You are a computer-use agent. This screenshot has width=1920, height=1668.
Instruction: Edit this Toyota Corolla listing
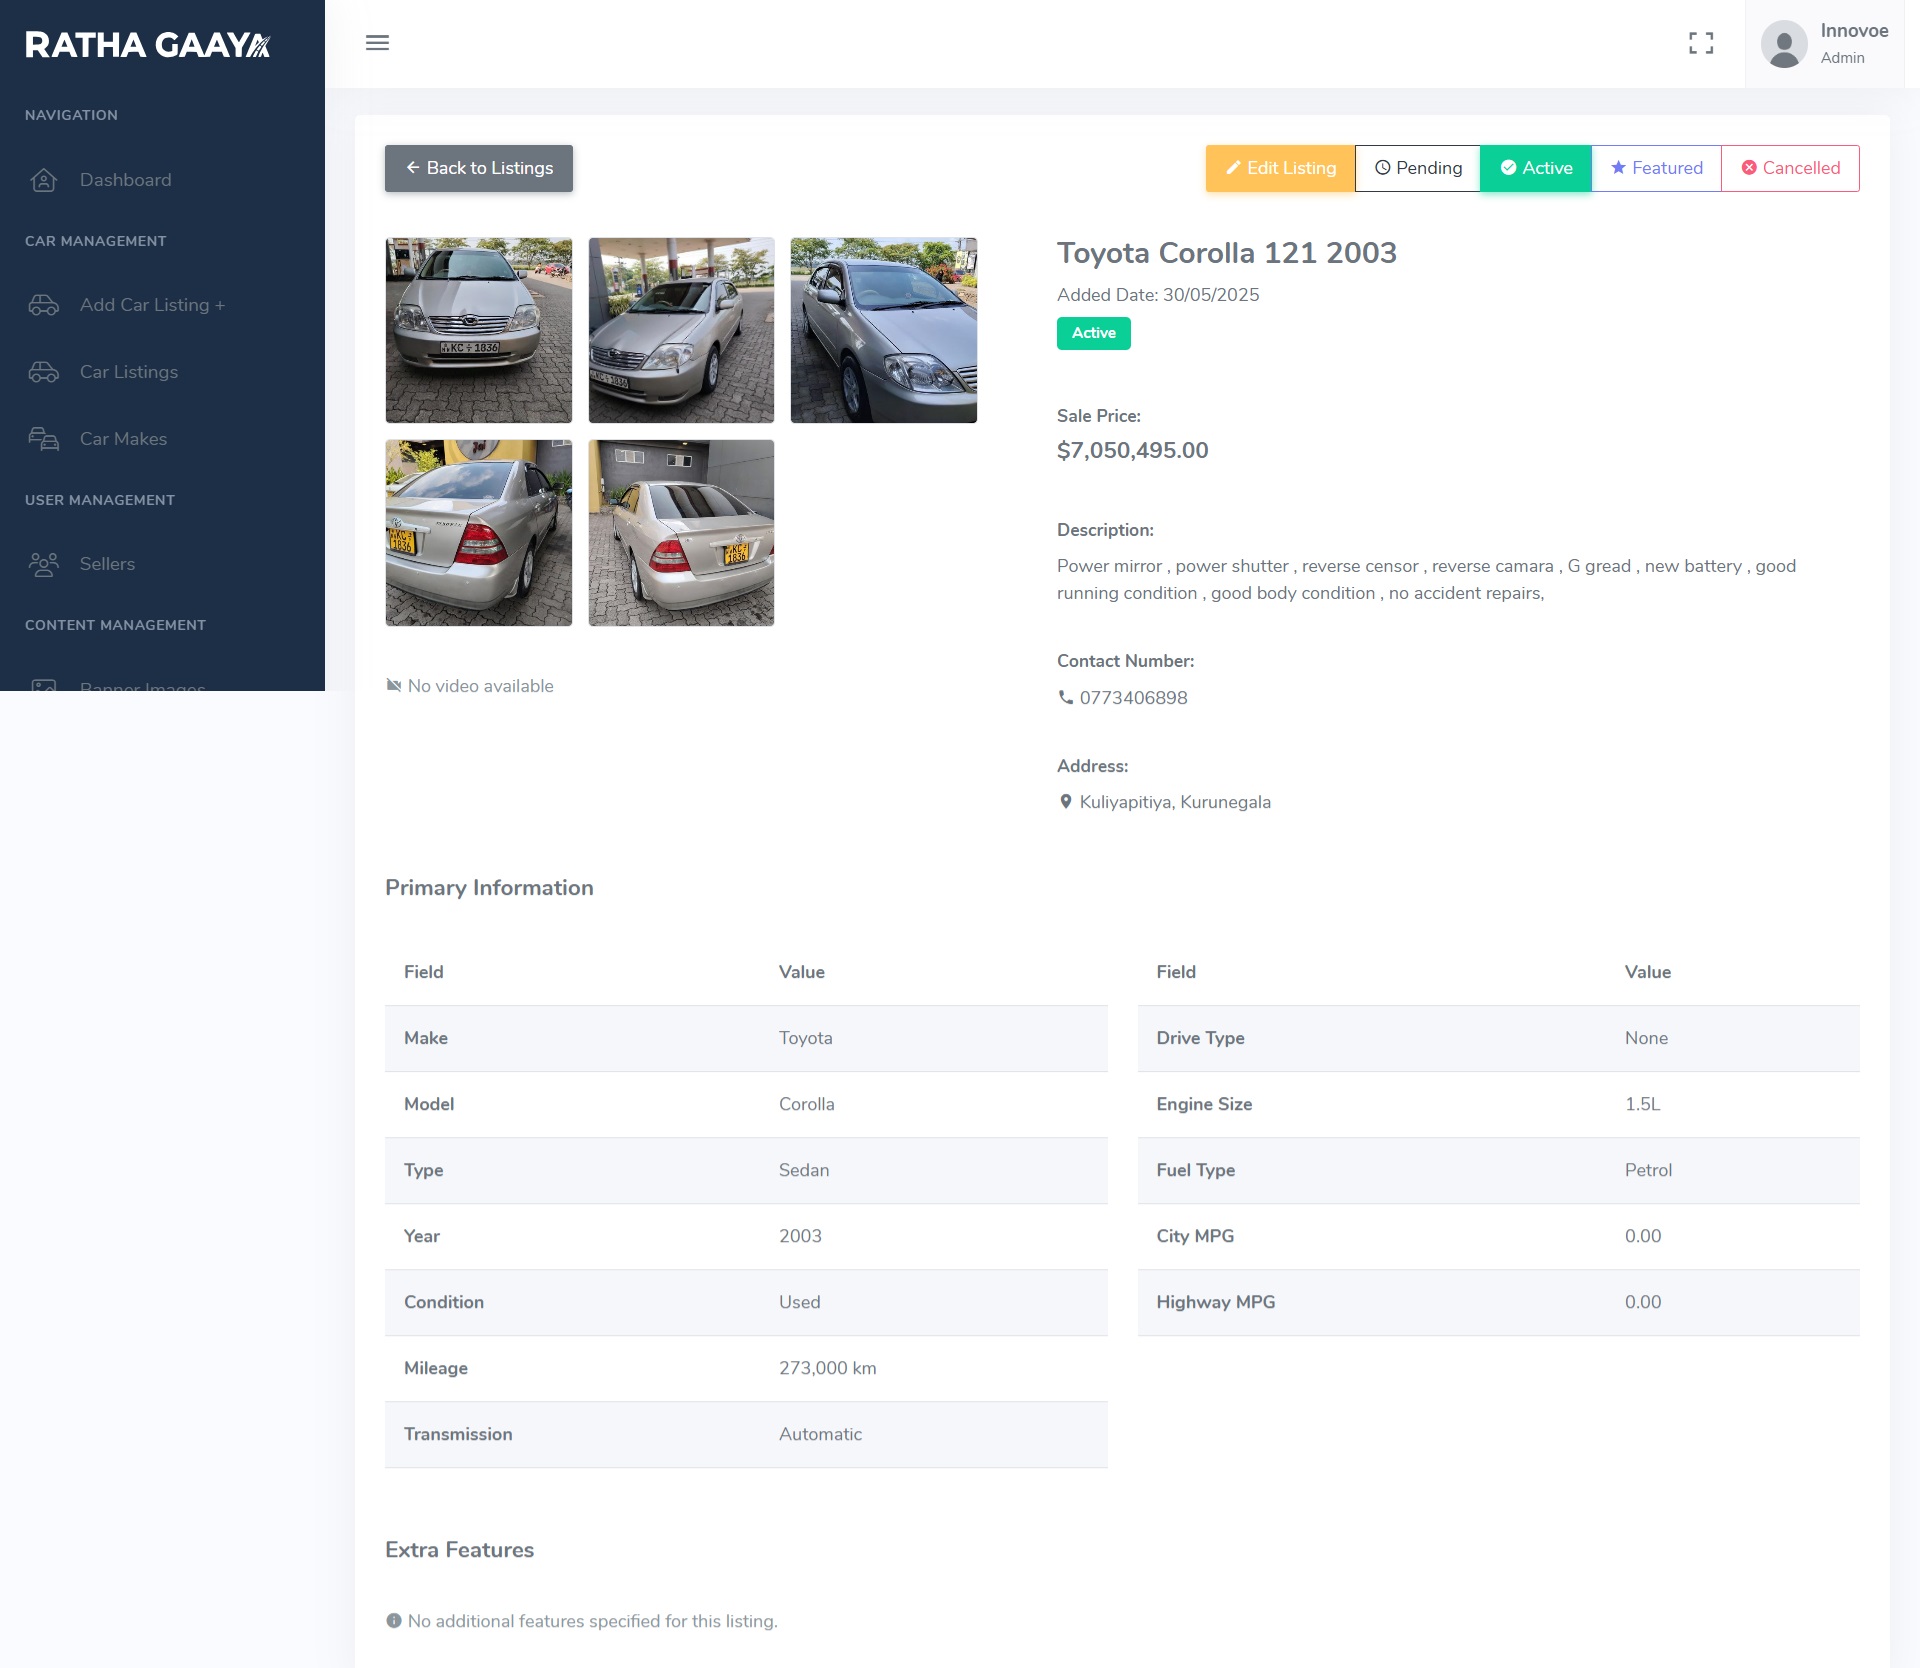(x=1279, y=168)
